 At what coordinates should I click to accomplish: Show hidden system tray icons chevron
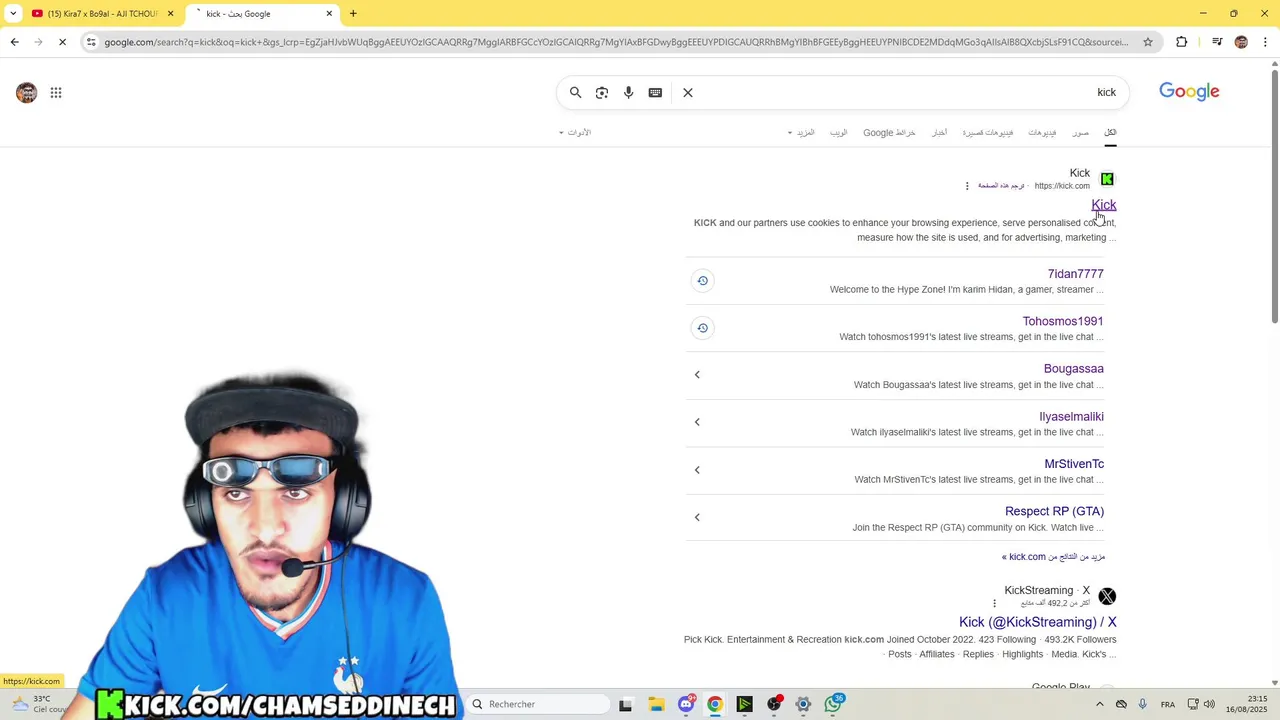click(1100, 704)
